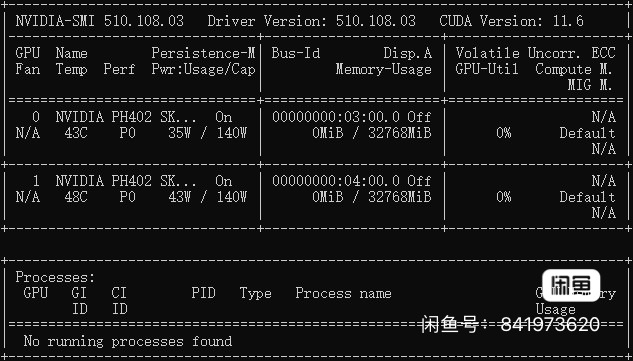Click the "43W / 140W" power reading
The width and height of the screenshot is (633, 361).
coord(208,197)
